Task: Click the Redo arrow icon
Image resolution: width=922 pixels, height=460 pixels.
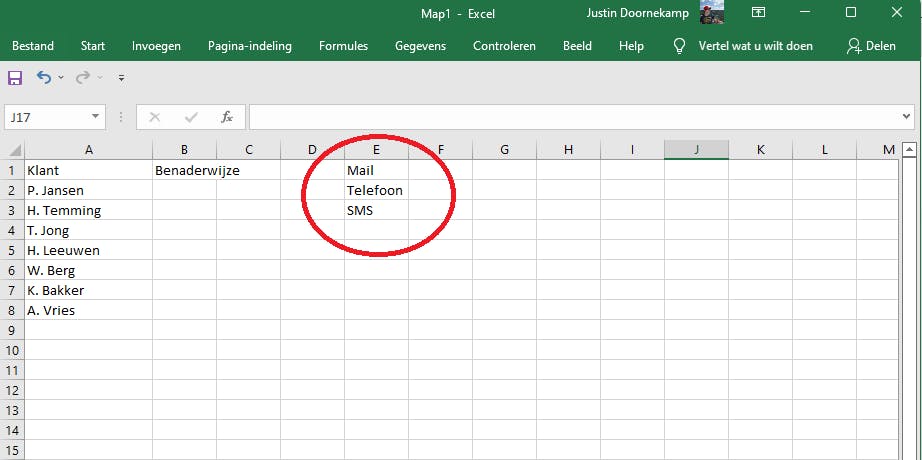Action: [x=83, y=77]
